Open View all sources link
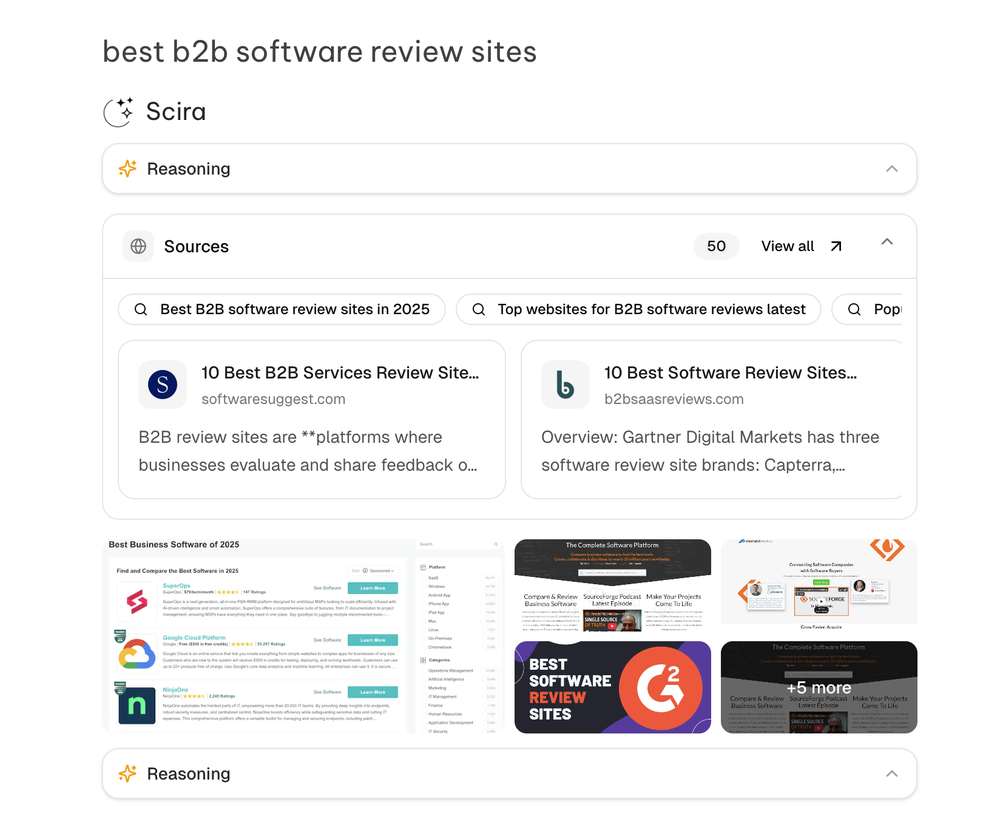 802,246
